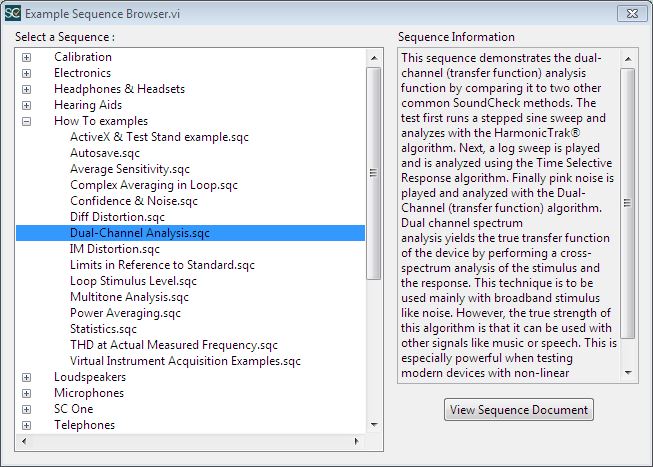Click the Calibration category label

(83, 57)
